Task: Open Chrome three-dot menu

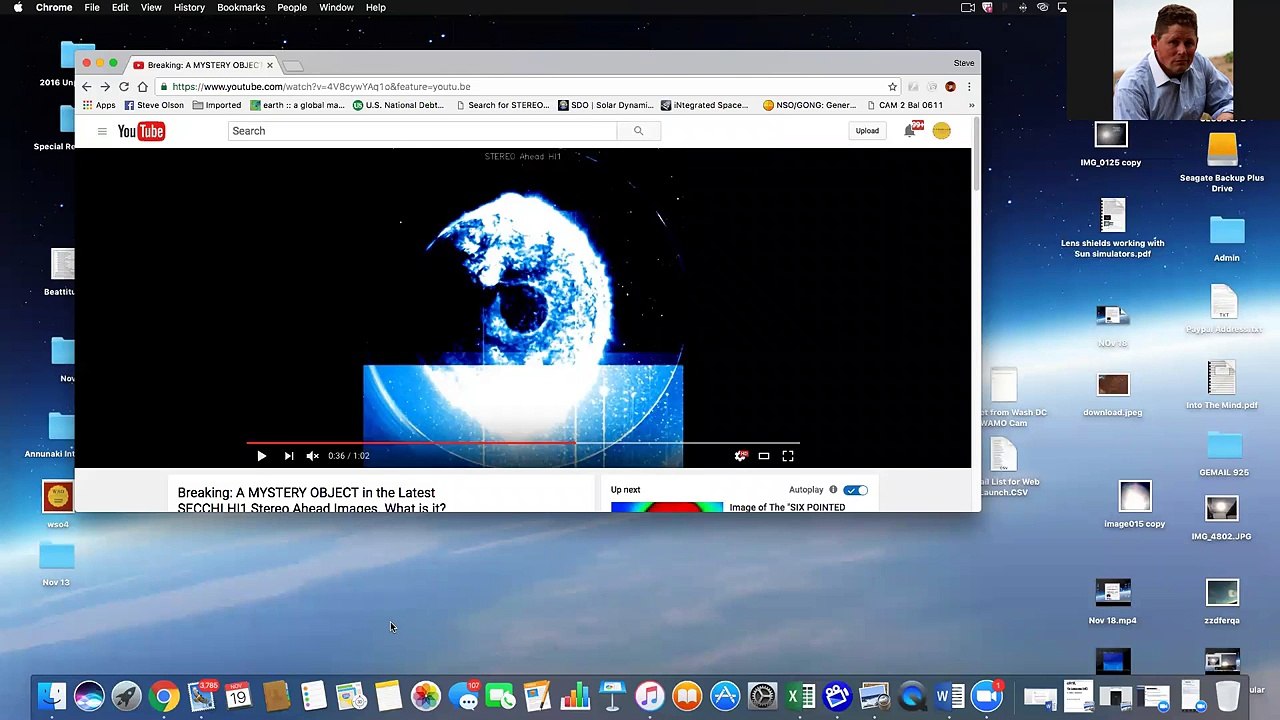Action: coord(969,87)
